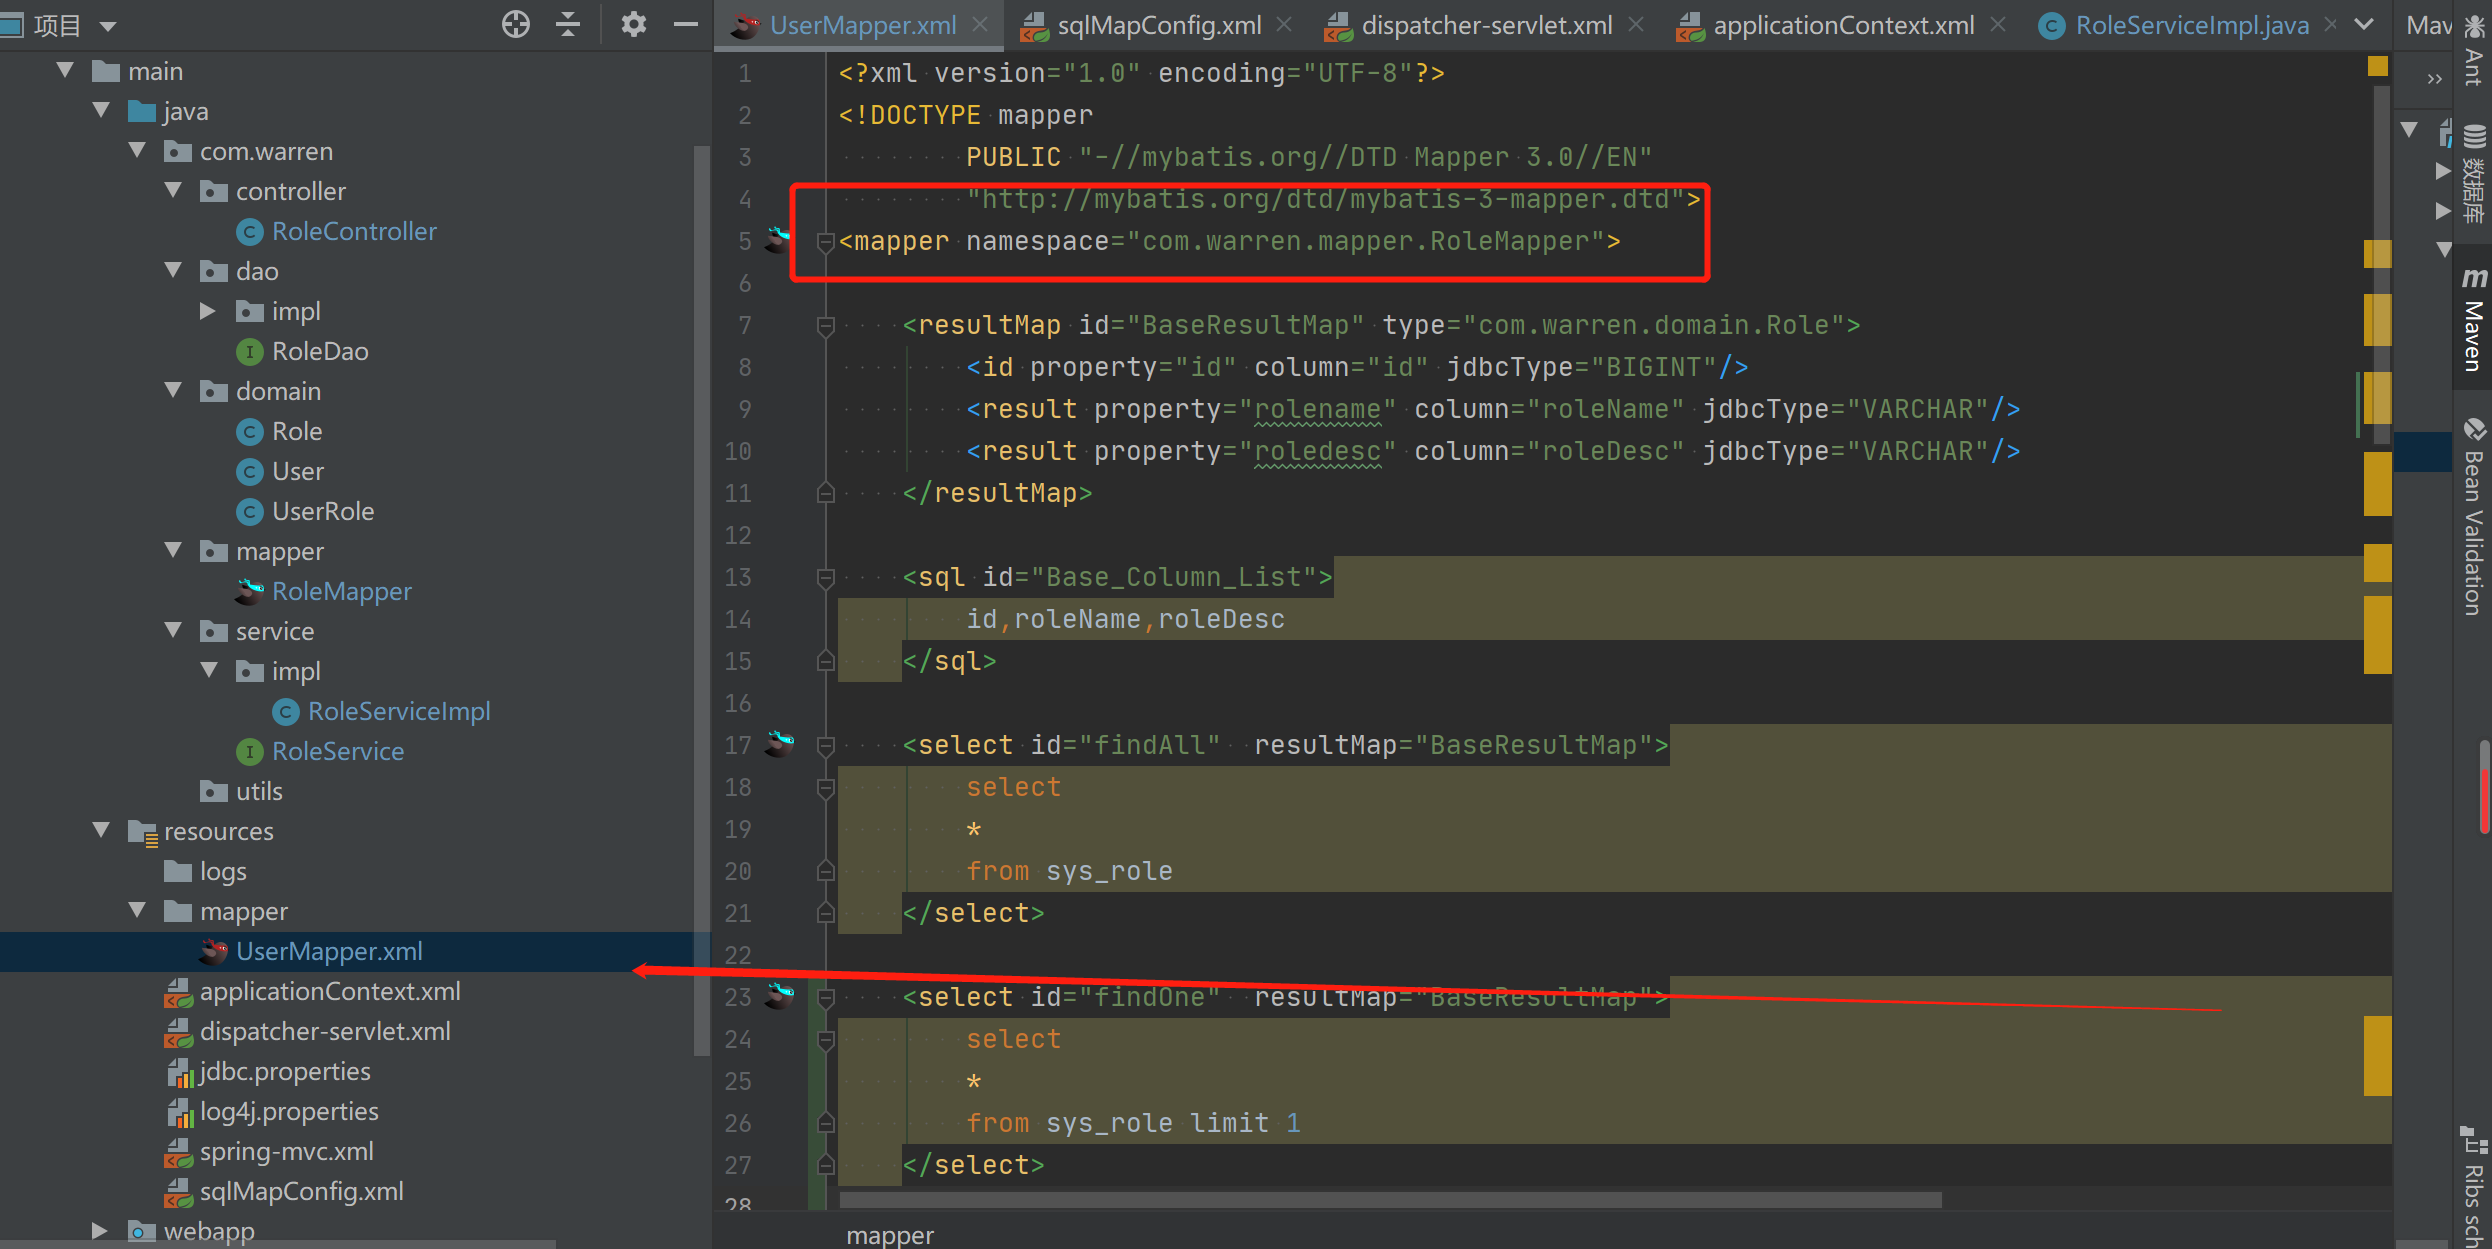Expand the dao impl package
This screenshot has height=1249, width=2492.
tap(209, 311)
